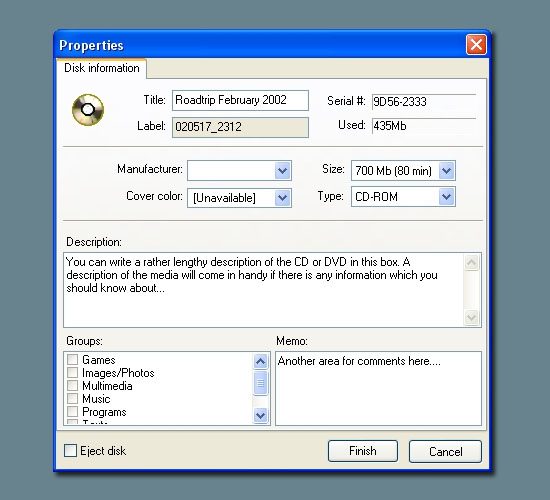Click Groups list scroll down arrow
Screen dimensions: 550x500
(260, 416)
